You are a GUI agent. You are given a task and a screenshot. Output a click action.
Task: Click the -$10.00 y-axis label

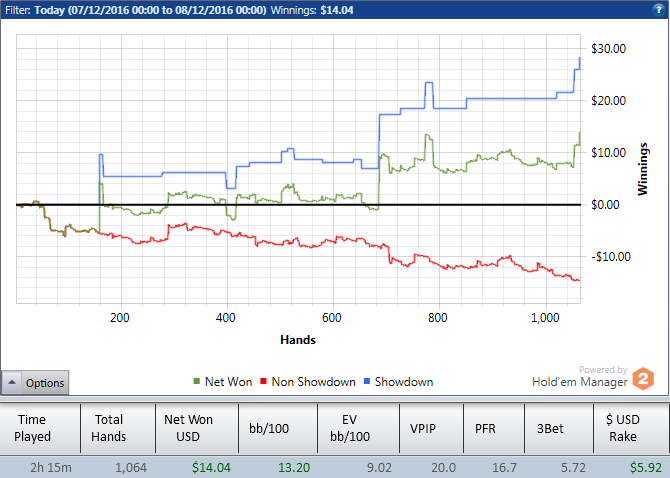click(611, 257)
